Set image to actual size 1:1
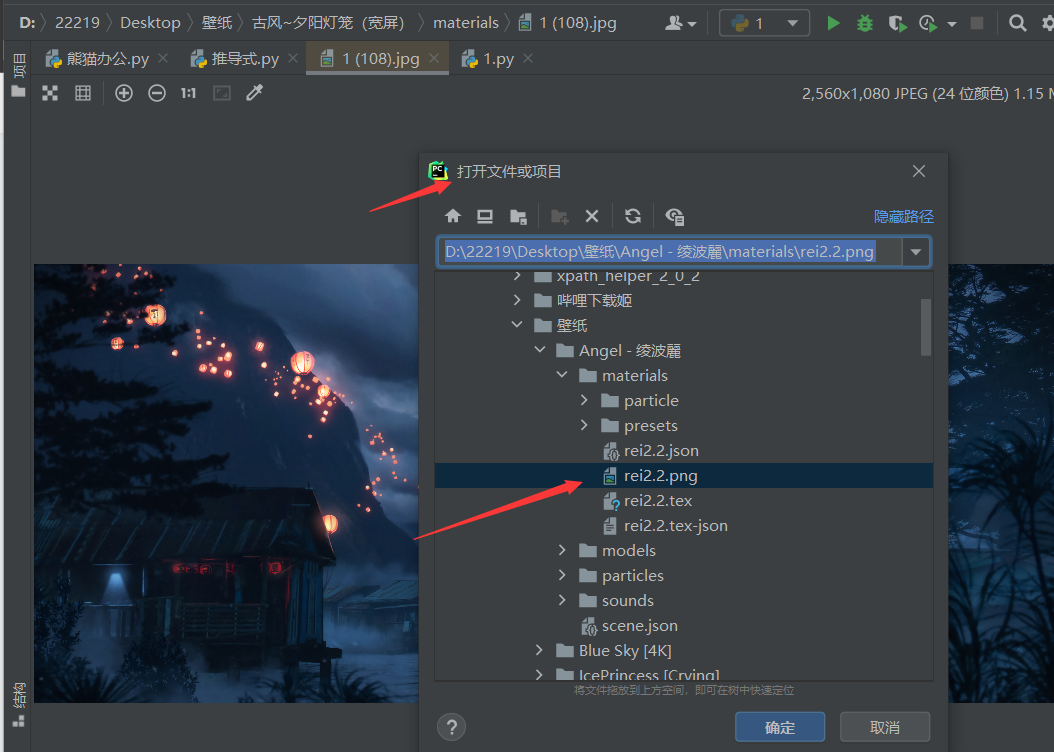The height and width of the screenshot is (752, 1054). coord(188,93)
